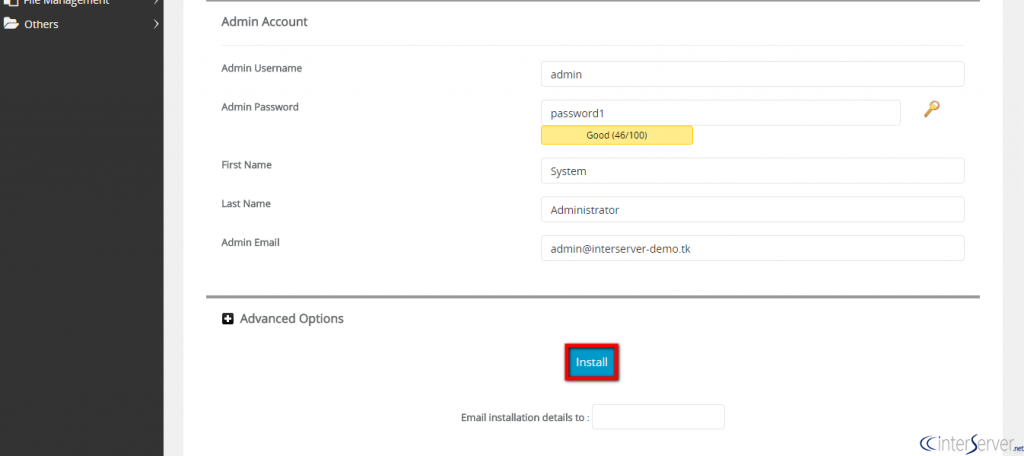Focus the Admin Password field
The height and width of the screenshot is (456, 1024).
tap(720, 113)
